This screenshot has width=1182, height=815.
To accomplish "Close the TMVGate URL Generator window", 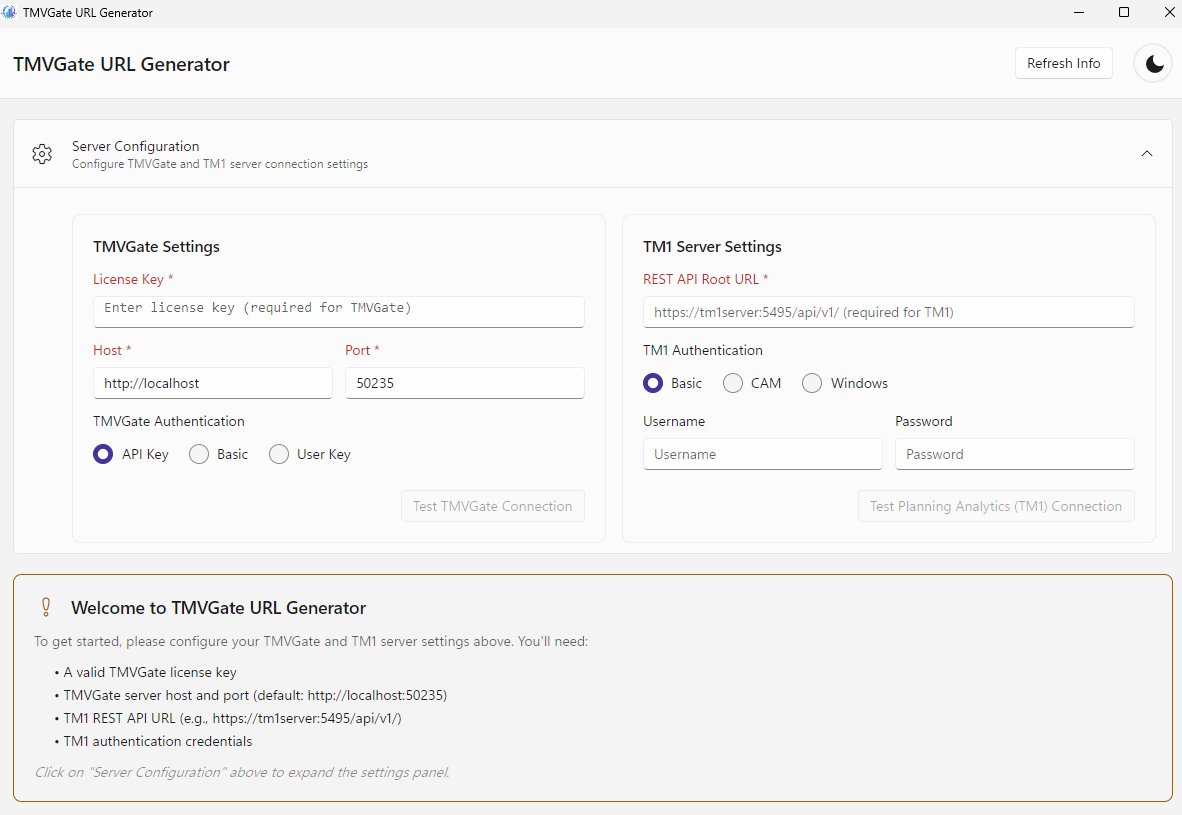I will click(1169, 12).
